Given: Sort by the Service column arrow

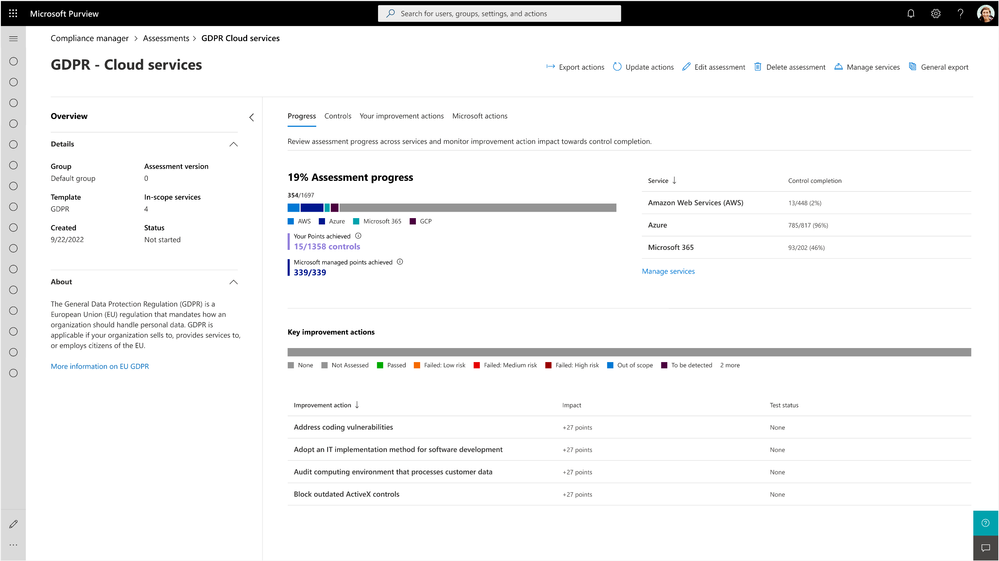Looking at the screenshot, I should [674, 181].
